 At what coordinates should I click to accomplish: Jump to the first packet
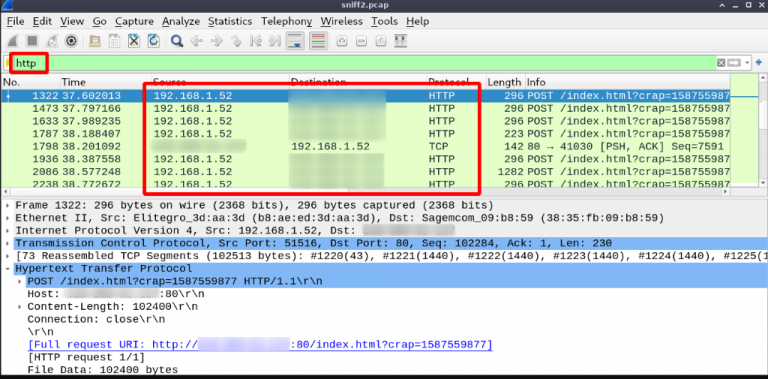pos(255,41)
